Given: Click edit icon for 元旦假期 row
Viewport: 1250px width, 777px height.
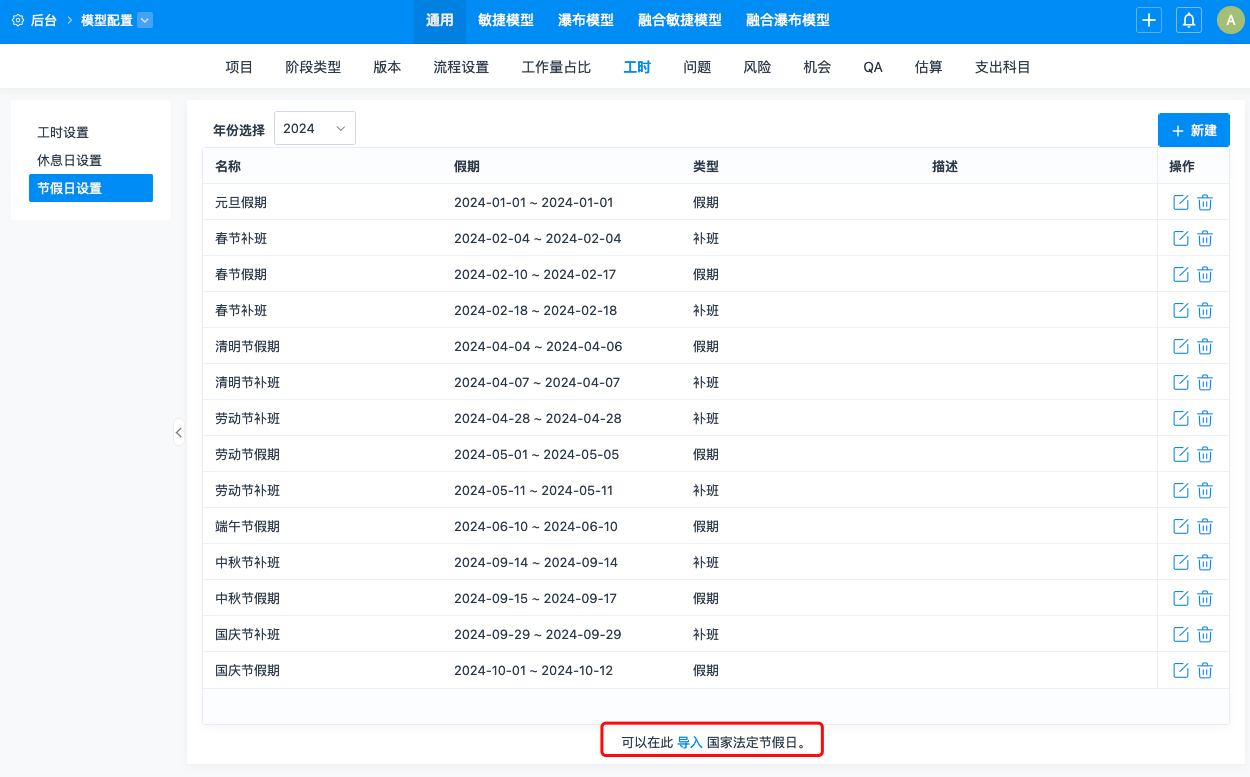Looking at the screenshot, I should [x=1180, y=202].
